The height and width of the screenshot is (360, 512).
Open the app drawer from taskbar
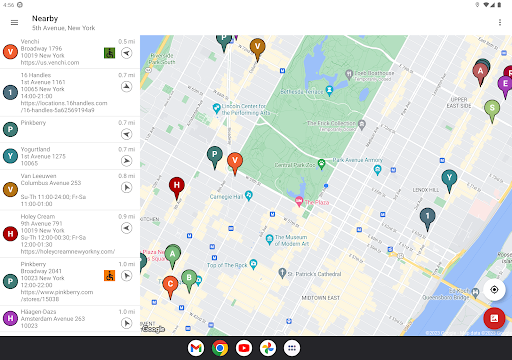coord(292,348)
